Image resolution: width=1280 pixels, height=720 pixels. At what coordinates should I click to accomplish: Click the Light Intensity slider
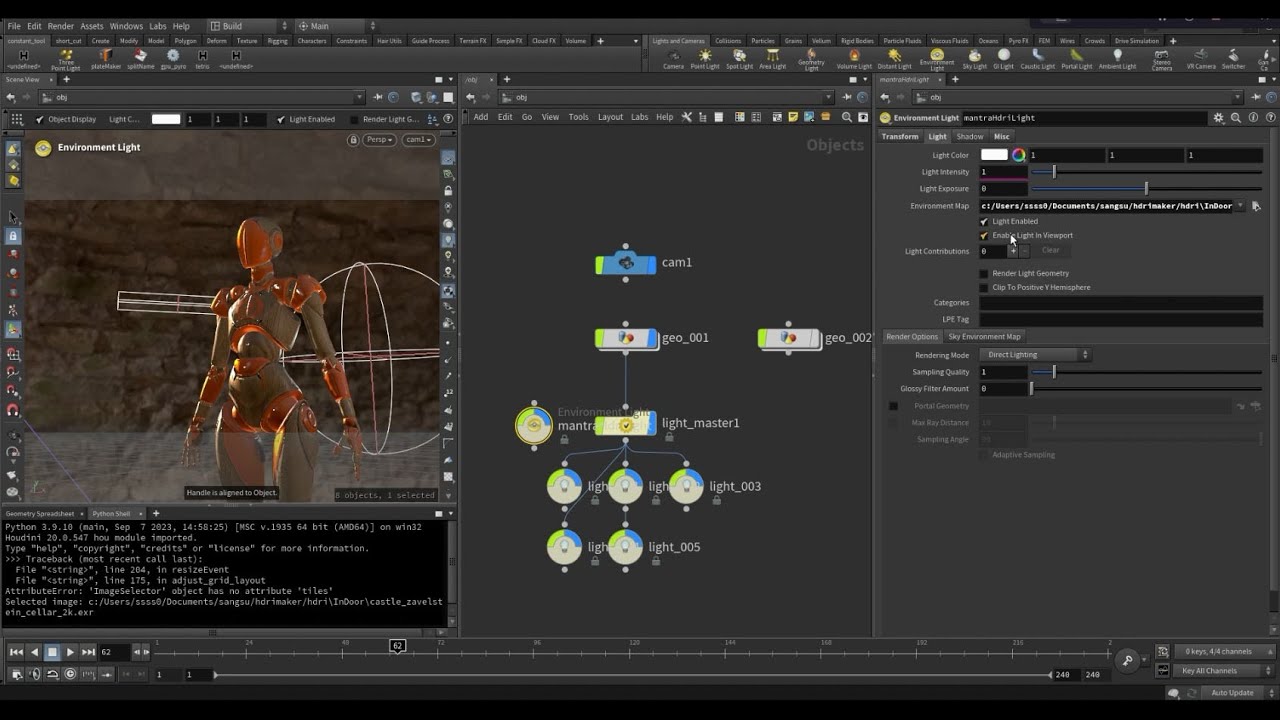(1146, 172)
